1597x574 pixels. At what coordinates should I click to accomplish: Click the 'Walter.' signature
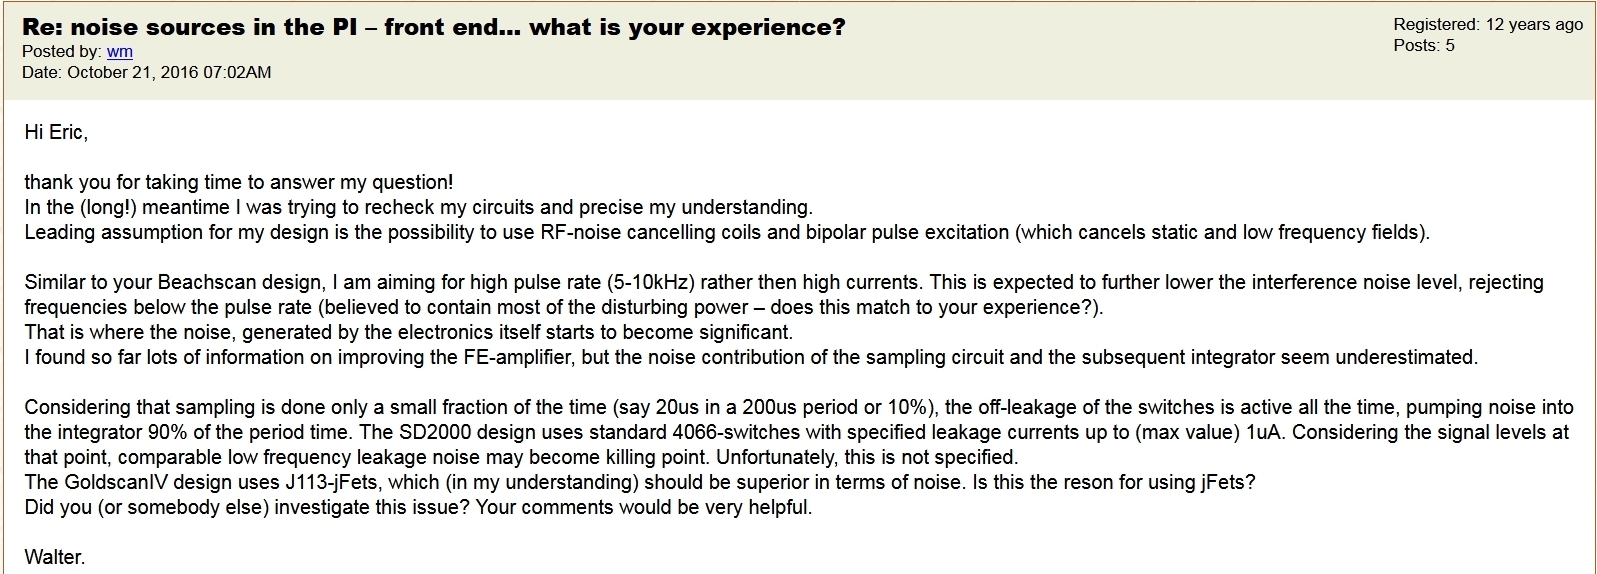click(54, 557)
